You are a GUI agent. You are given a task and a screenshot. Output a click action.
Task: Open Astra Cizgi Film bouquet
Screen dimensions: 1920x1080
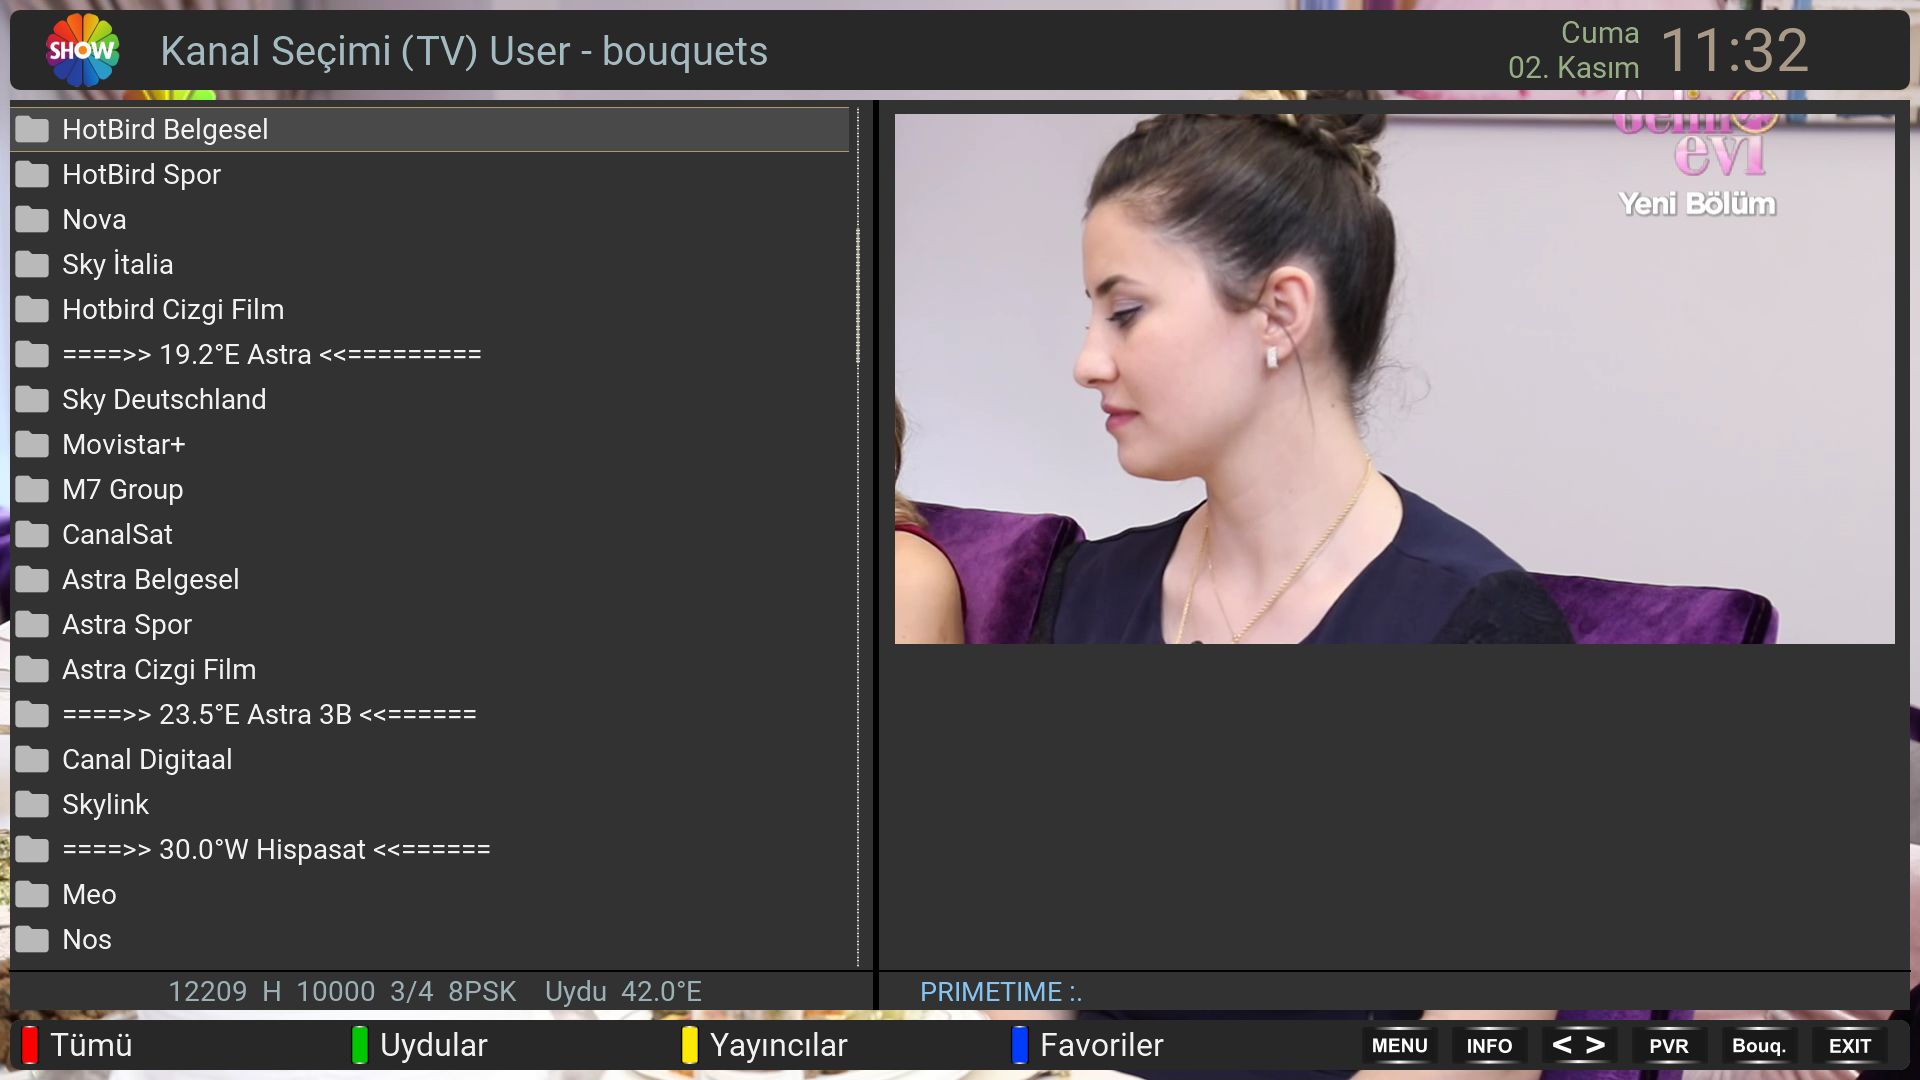[430, 669]
